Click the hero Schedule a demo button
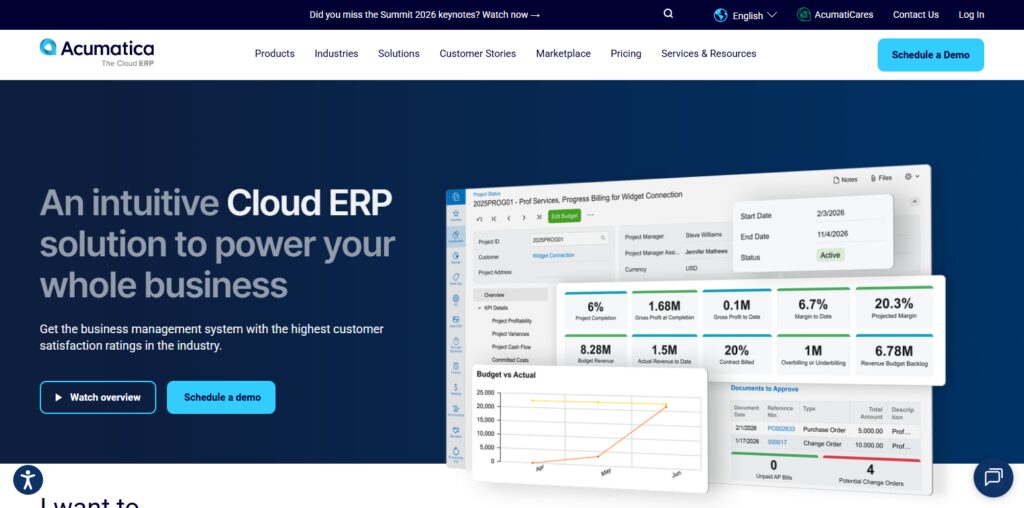 pyautogui.click(x=221, y=397)
